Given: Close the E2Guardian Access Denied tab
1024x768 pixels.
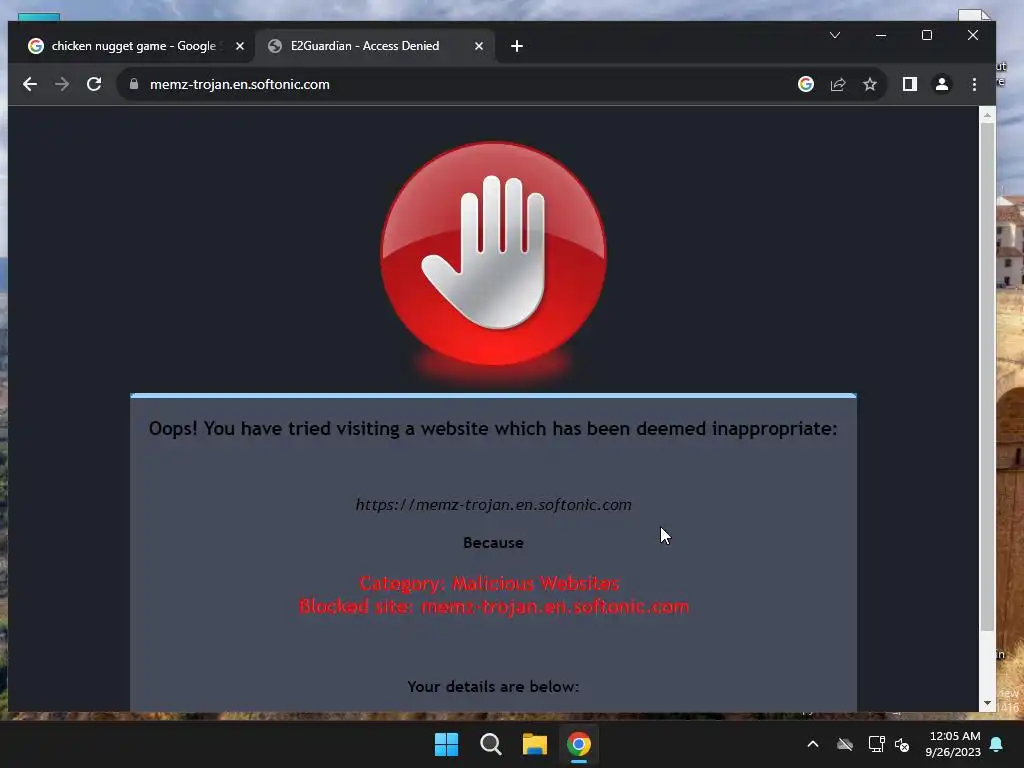Looking at the screenshot, I should coord(479,46).
